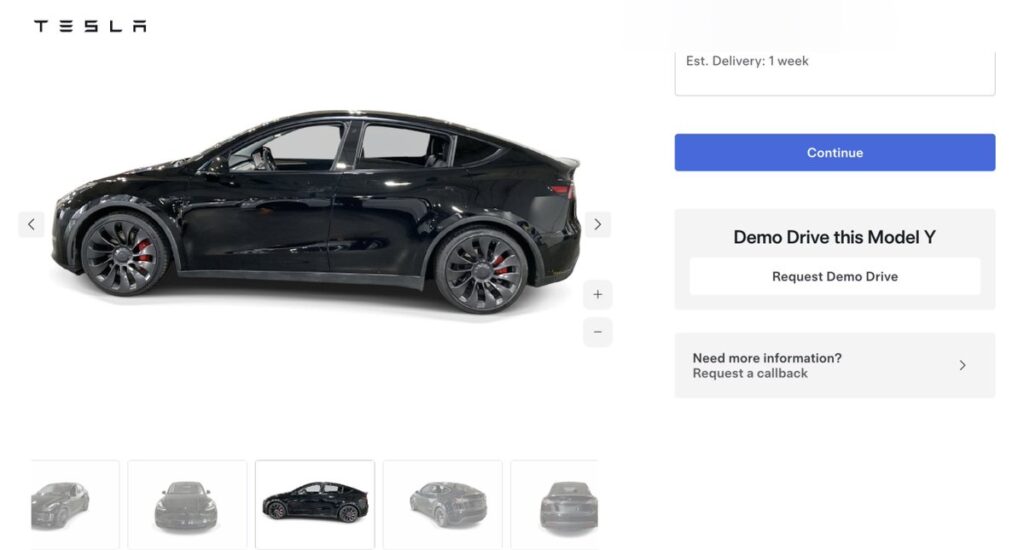Click the main Model Y car image
This screenshot has width=1024, height=550.
coord(316,210)
